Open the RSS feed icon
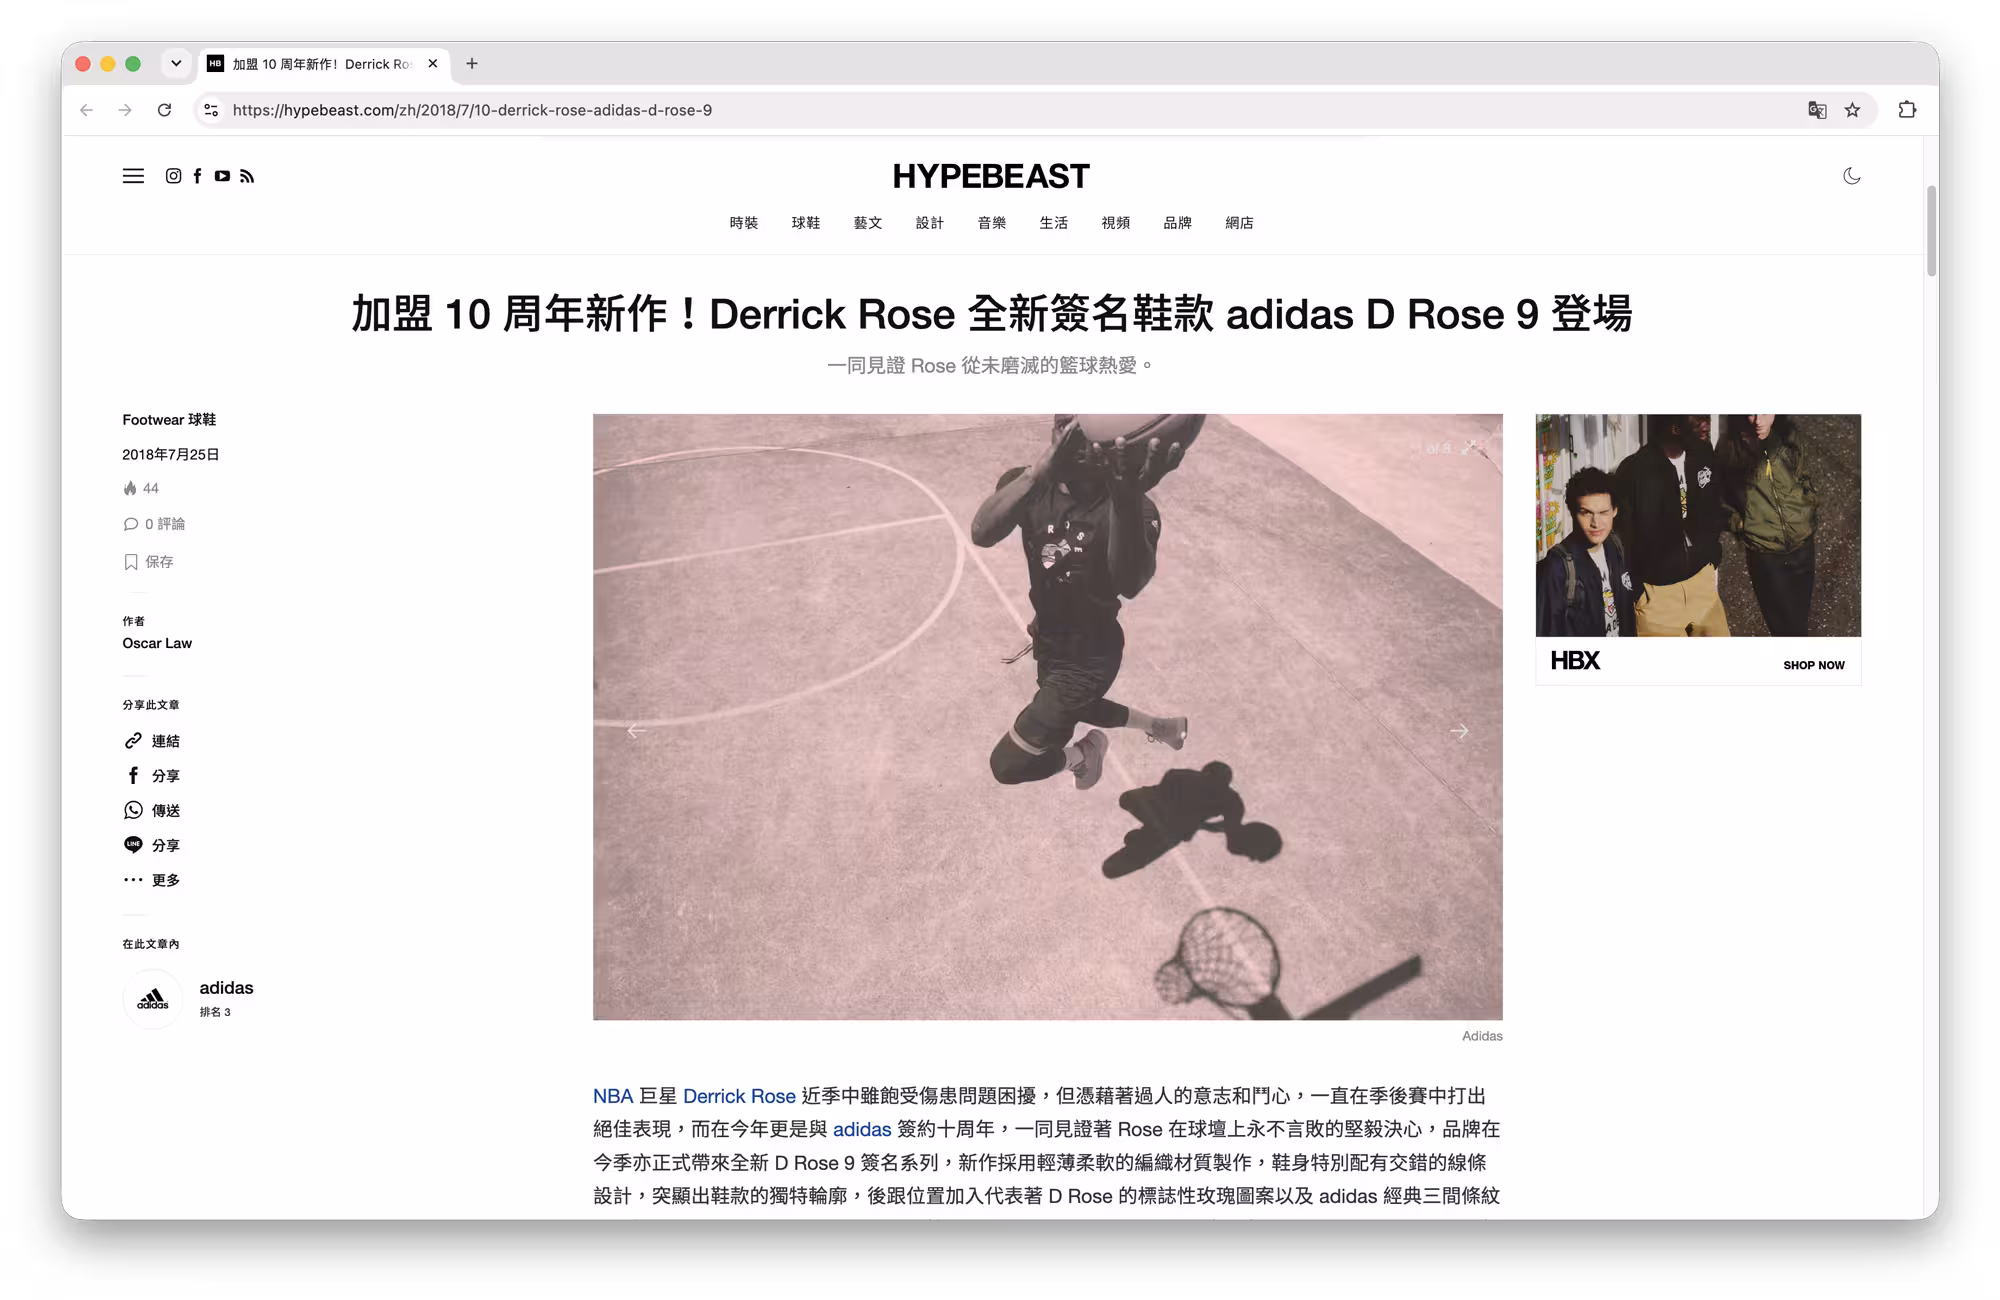This screenshot has height=1300, width=2000. [247, 176]
